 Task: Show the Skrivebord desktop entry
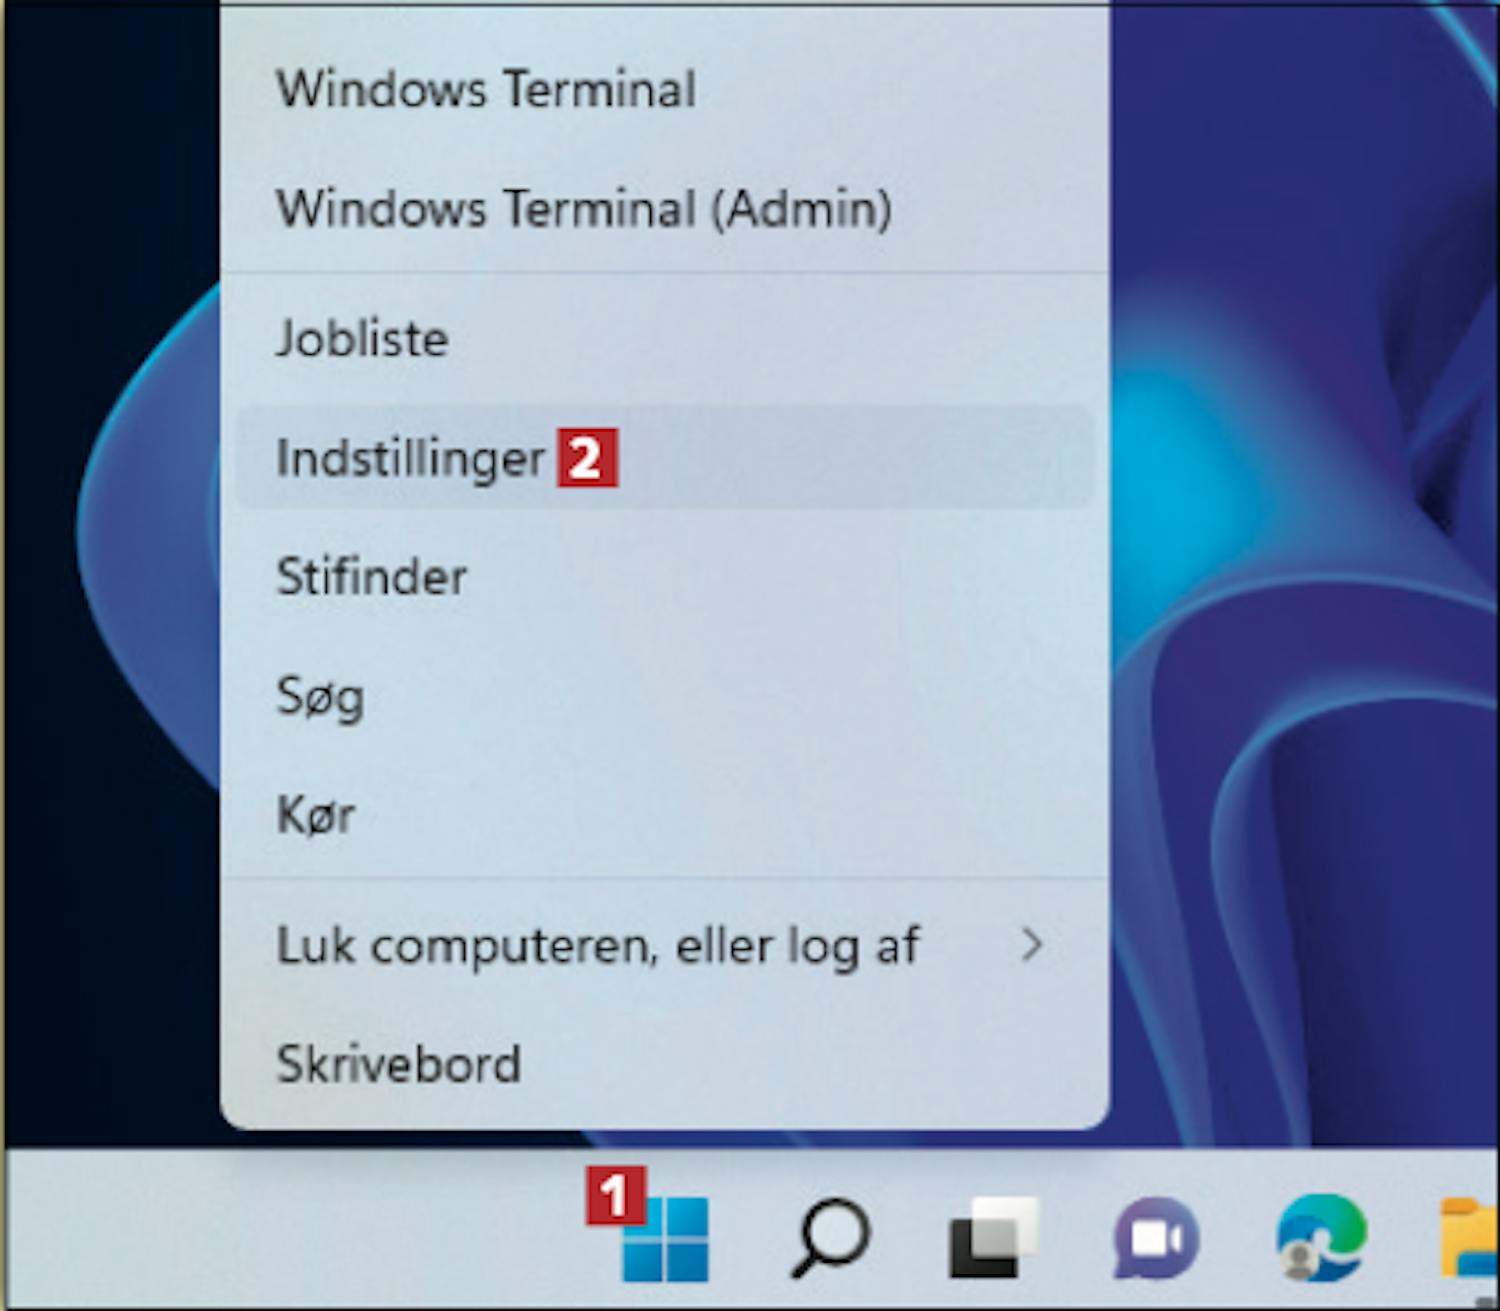coord(664,1064)
